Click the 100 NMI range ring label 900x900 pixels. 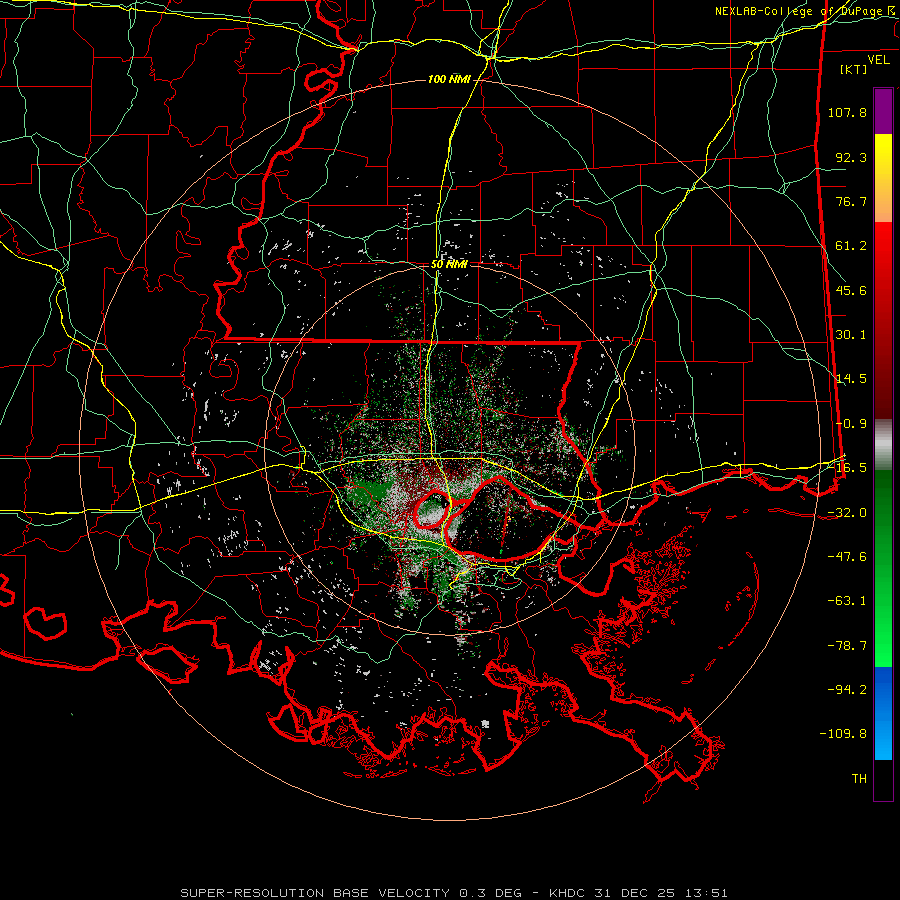pos(449,79)
